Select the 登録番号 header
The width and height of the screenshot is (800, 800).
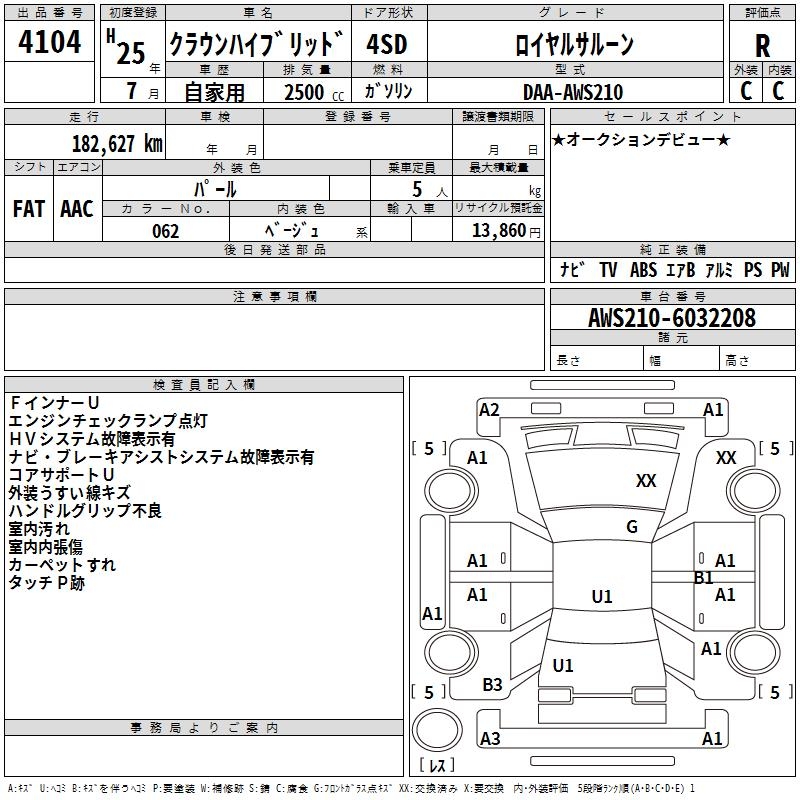[x=358, y=116]
